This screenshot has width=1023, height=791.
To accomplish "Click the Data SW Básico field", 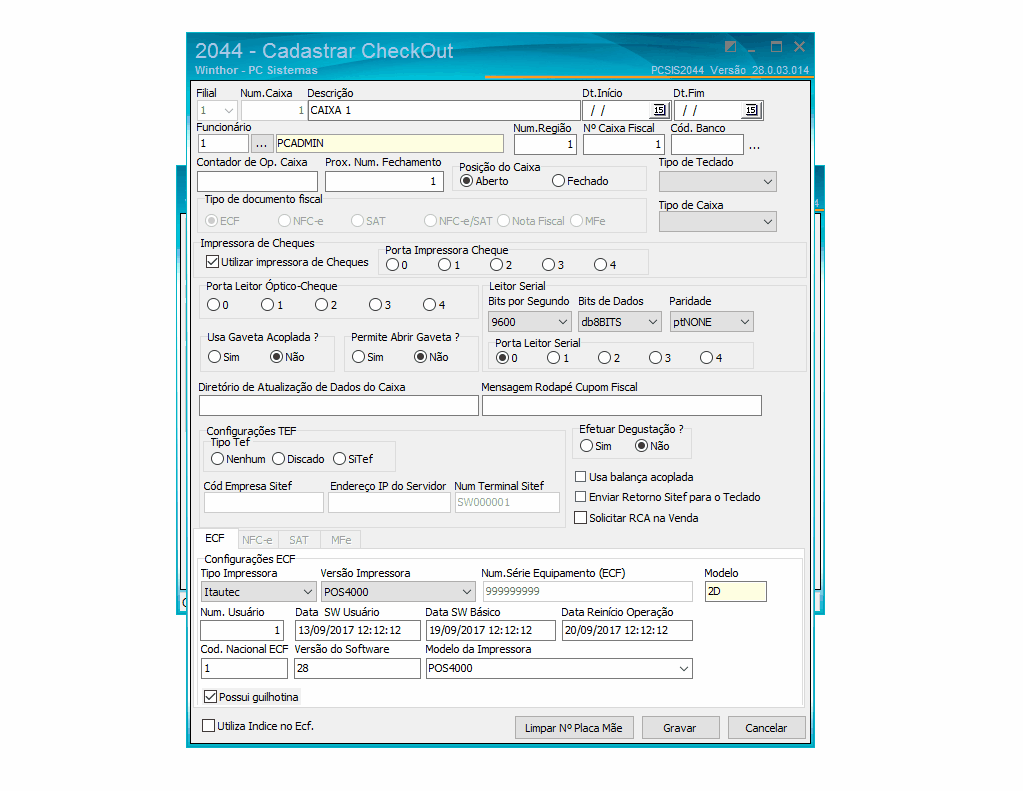I will [x=491, y=630].
